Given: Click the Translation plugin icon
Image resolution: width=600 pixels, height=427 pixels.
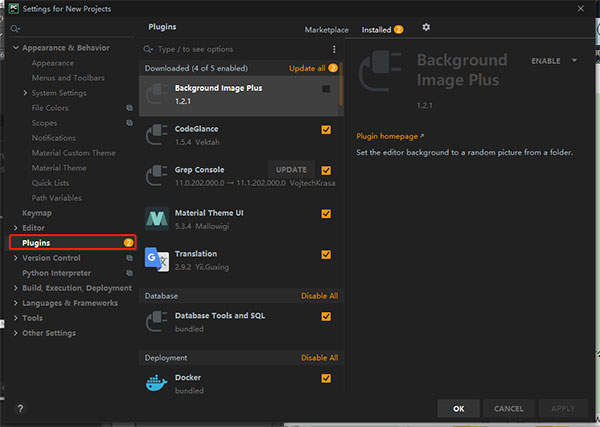Looking at the screenshot, I should click(x=157, y=260).
